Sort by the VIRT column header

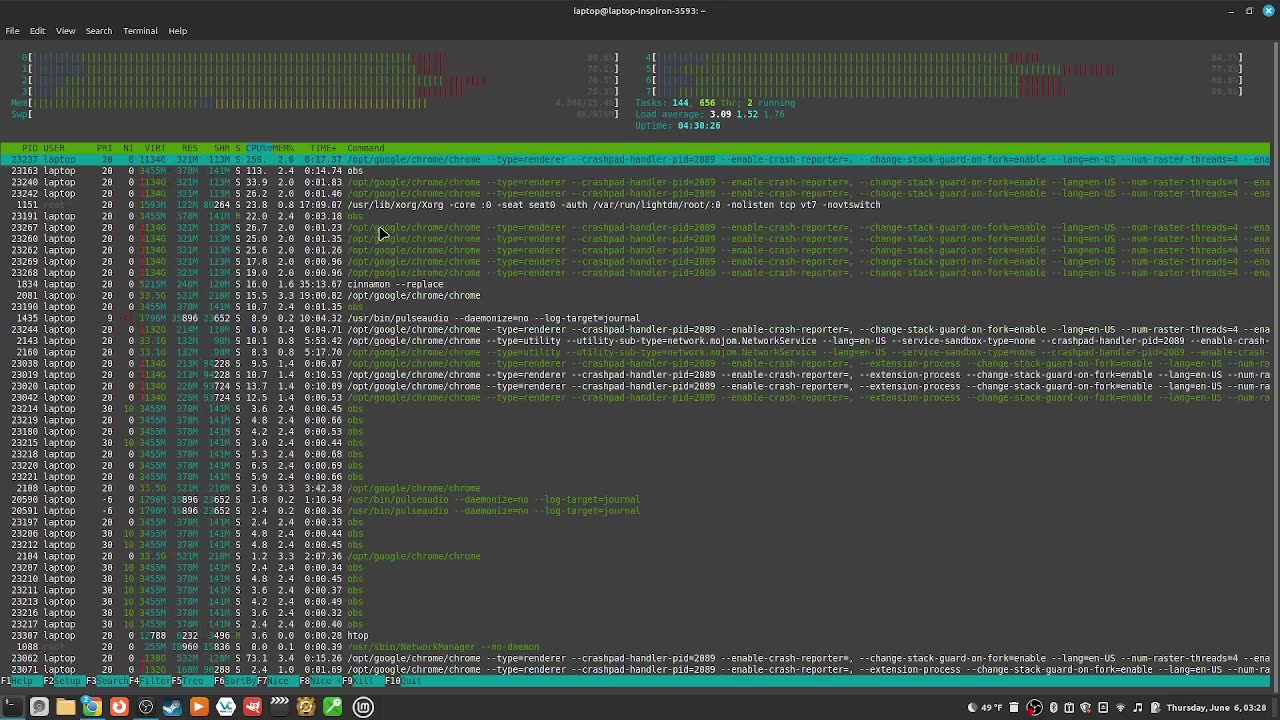click(x=155, y=148)
